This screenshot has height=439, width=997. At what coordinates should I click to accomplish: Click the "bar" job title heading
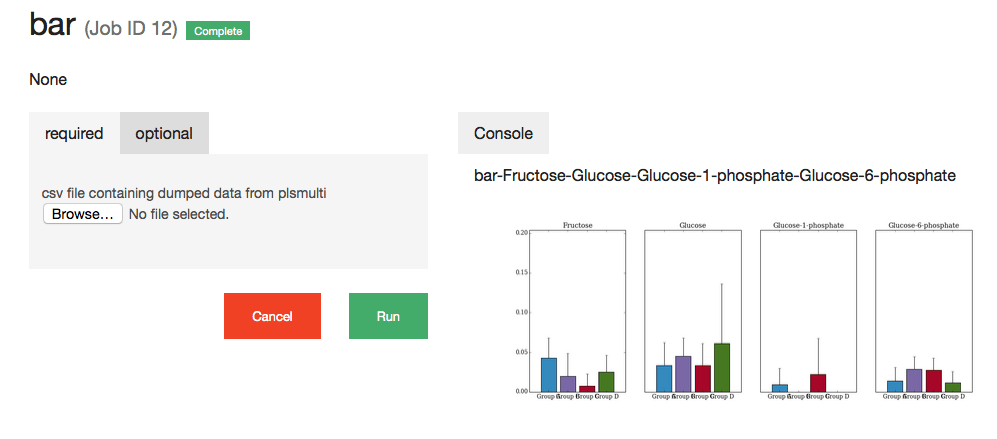pyautogui.click(x=52, y=25)
